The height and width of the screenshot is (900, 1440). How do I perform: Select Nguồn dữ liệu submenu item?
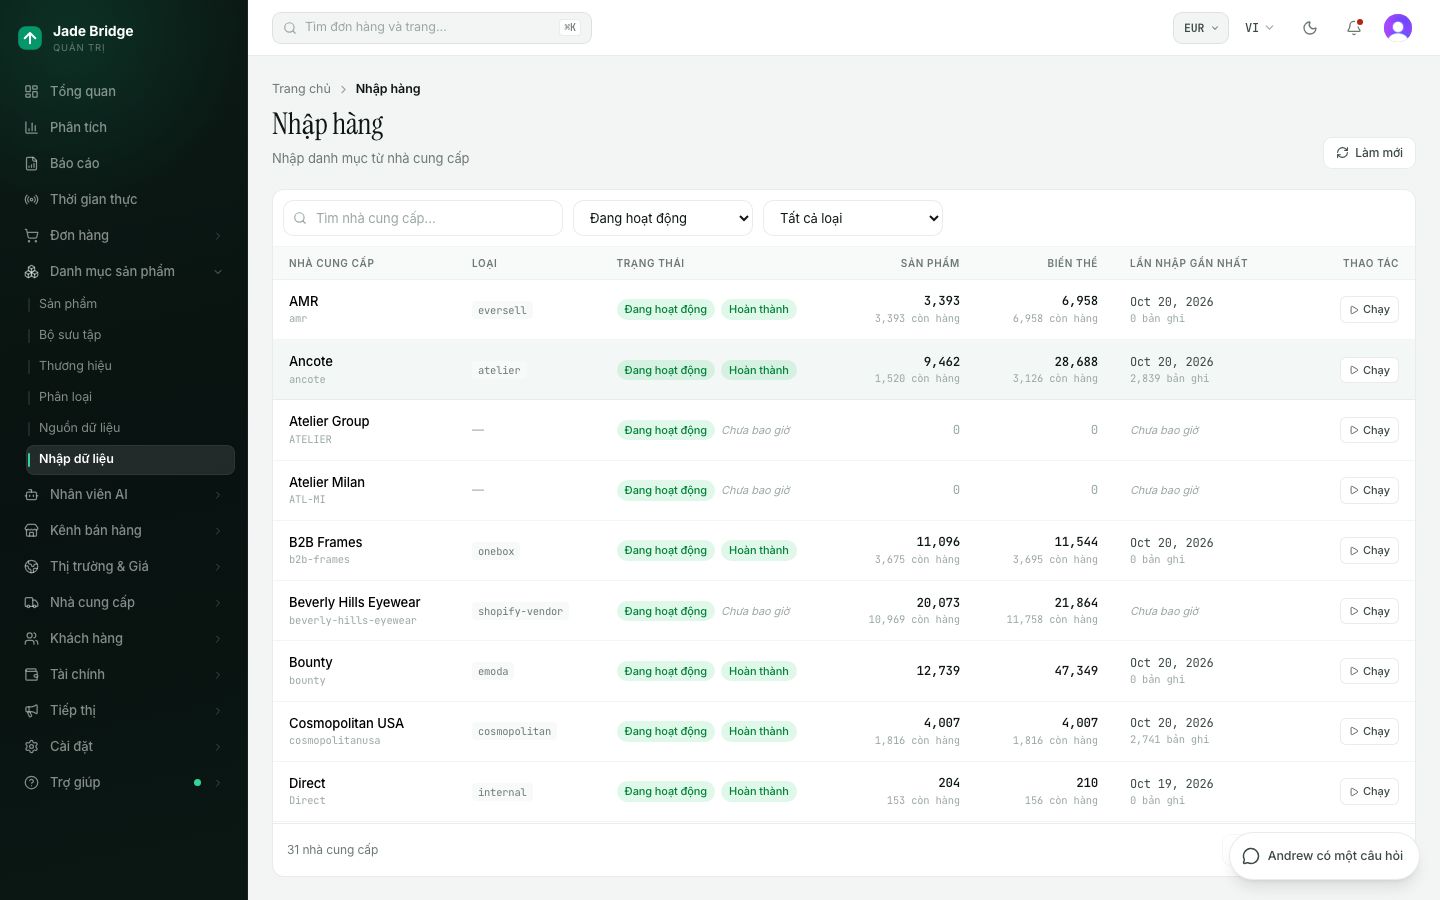(x=130, y=428)
